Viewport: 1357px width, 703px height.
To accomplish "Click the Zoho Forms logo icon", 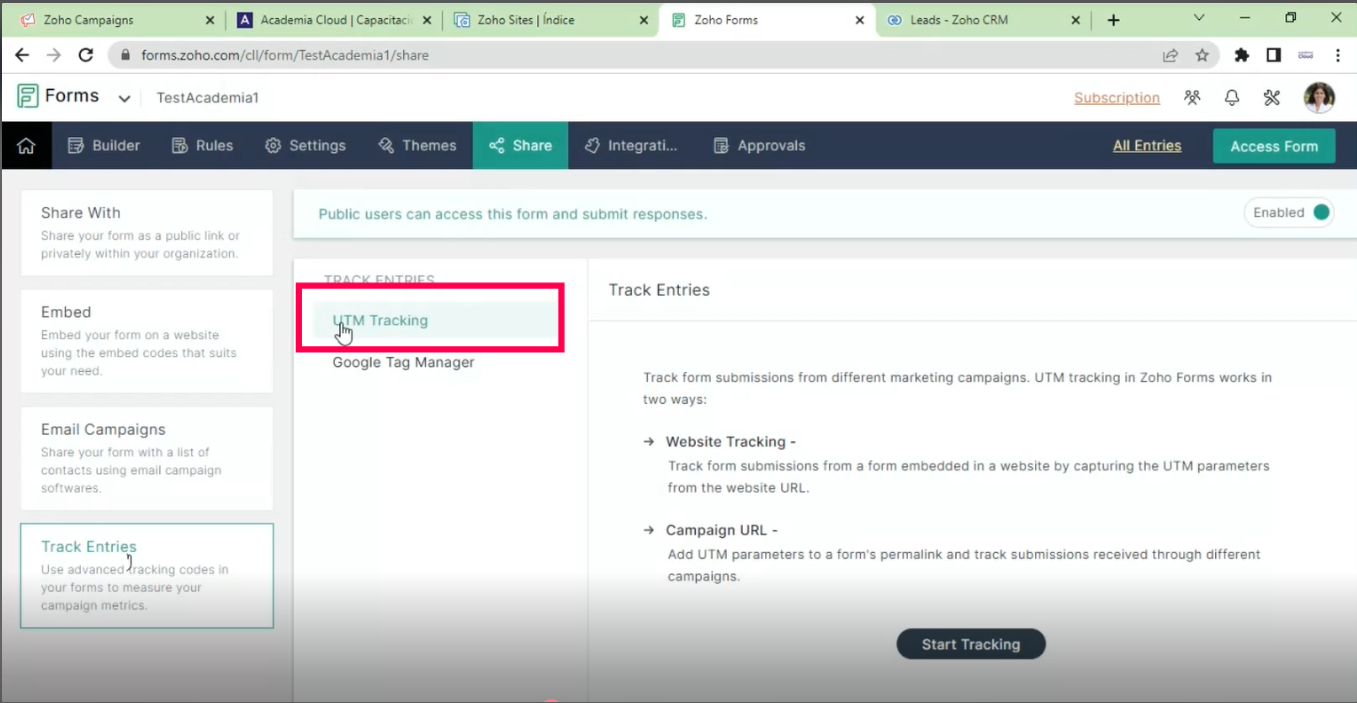I will click(x=28, y=96).
